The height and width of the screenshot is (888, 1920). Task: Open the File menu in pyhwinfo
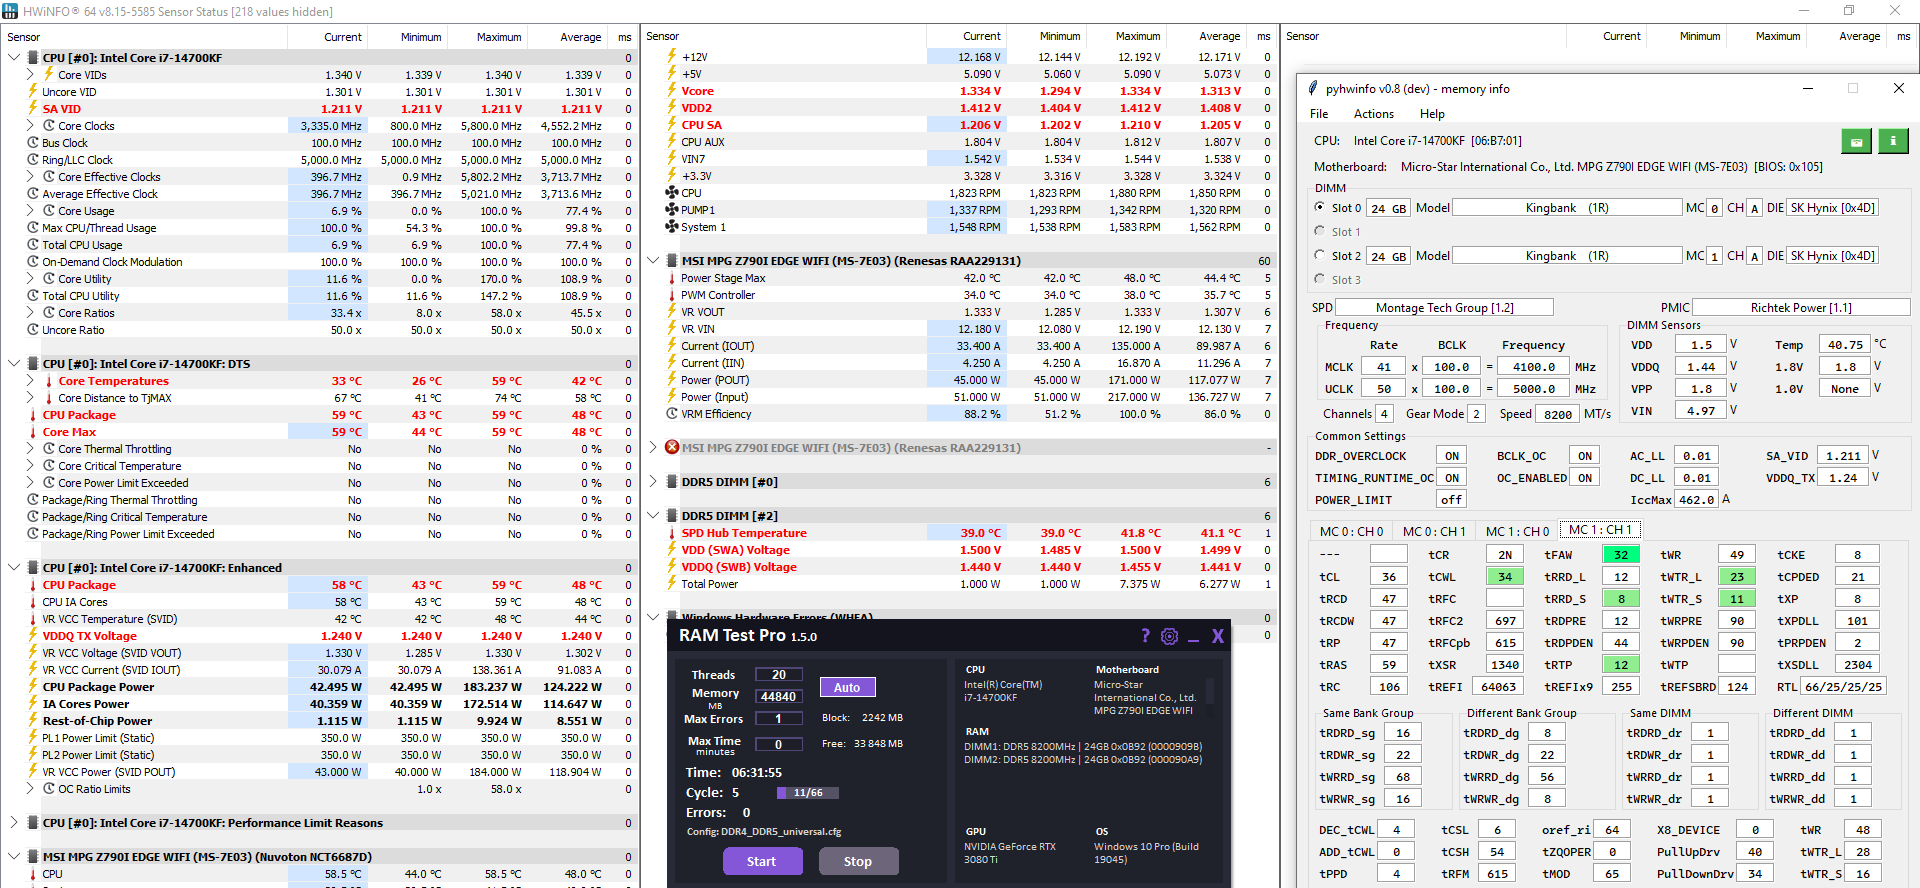1319,114
